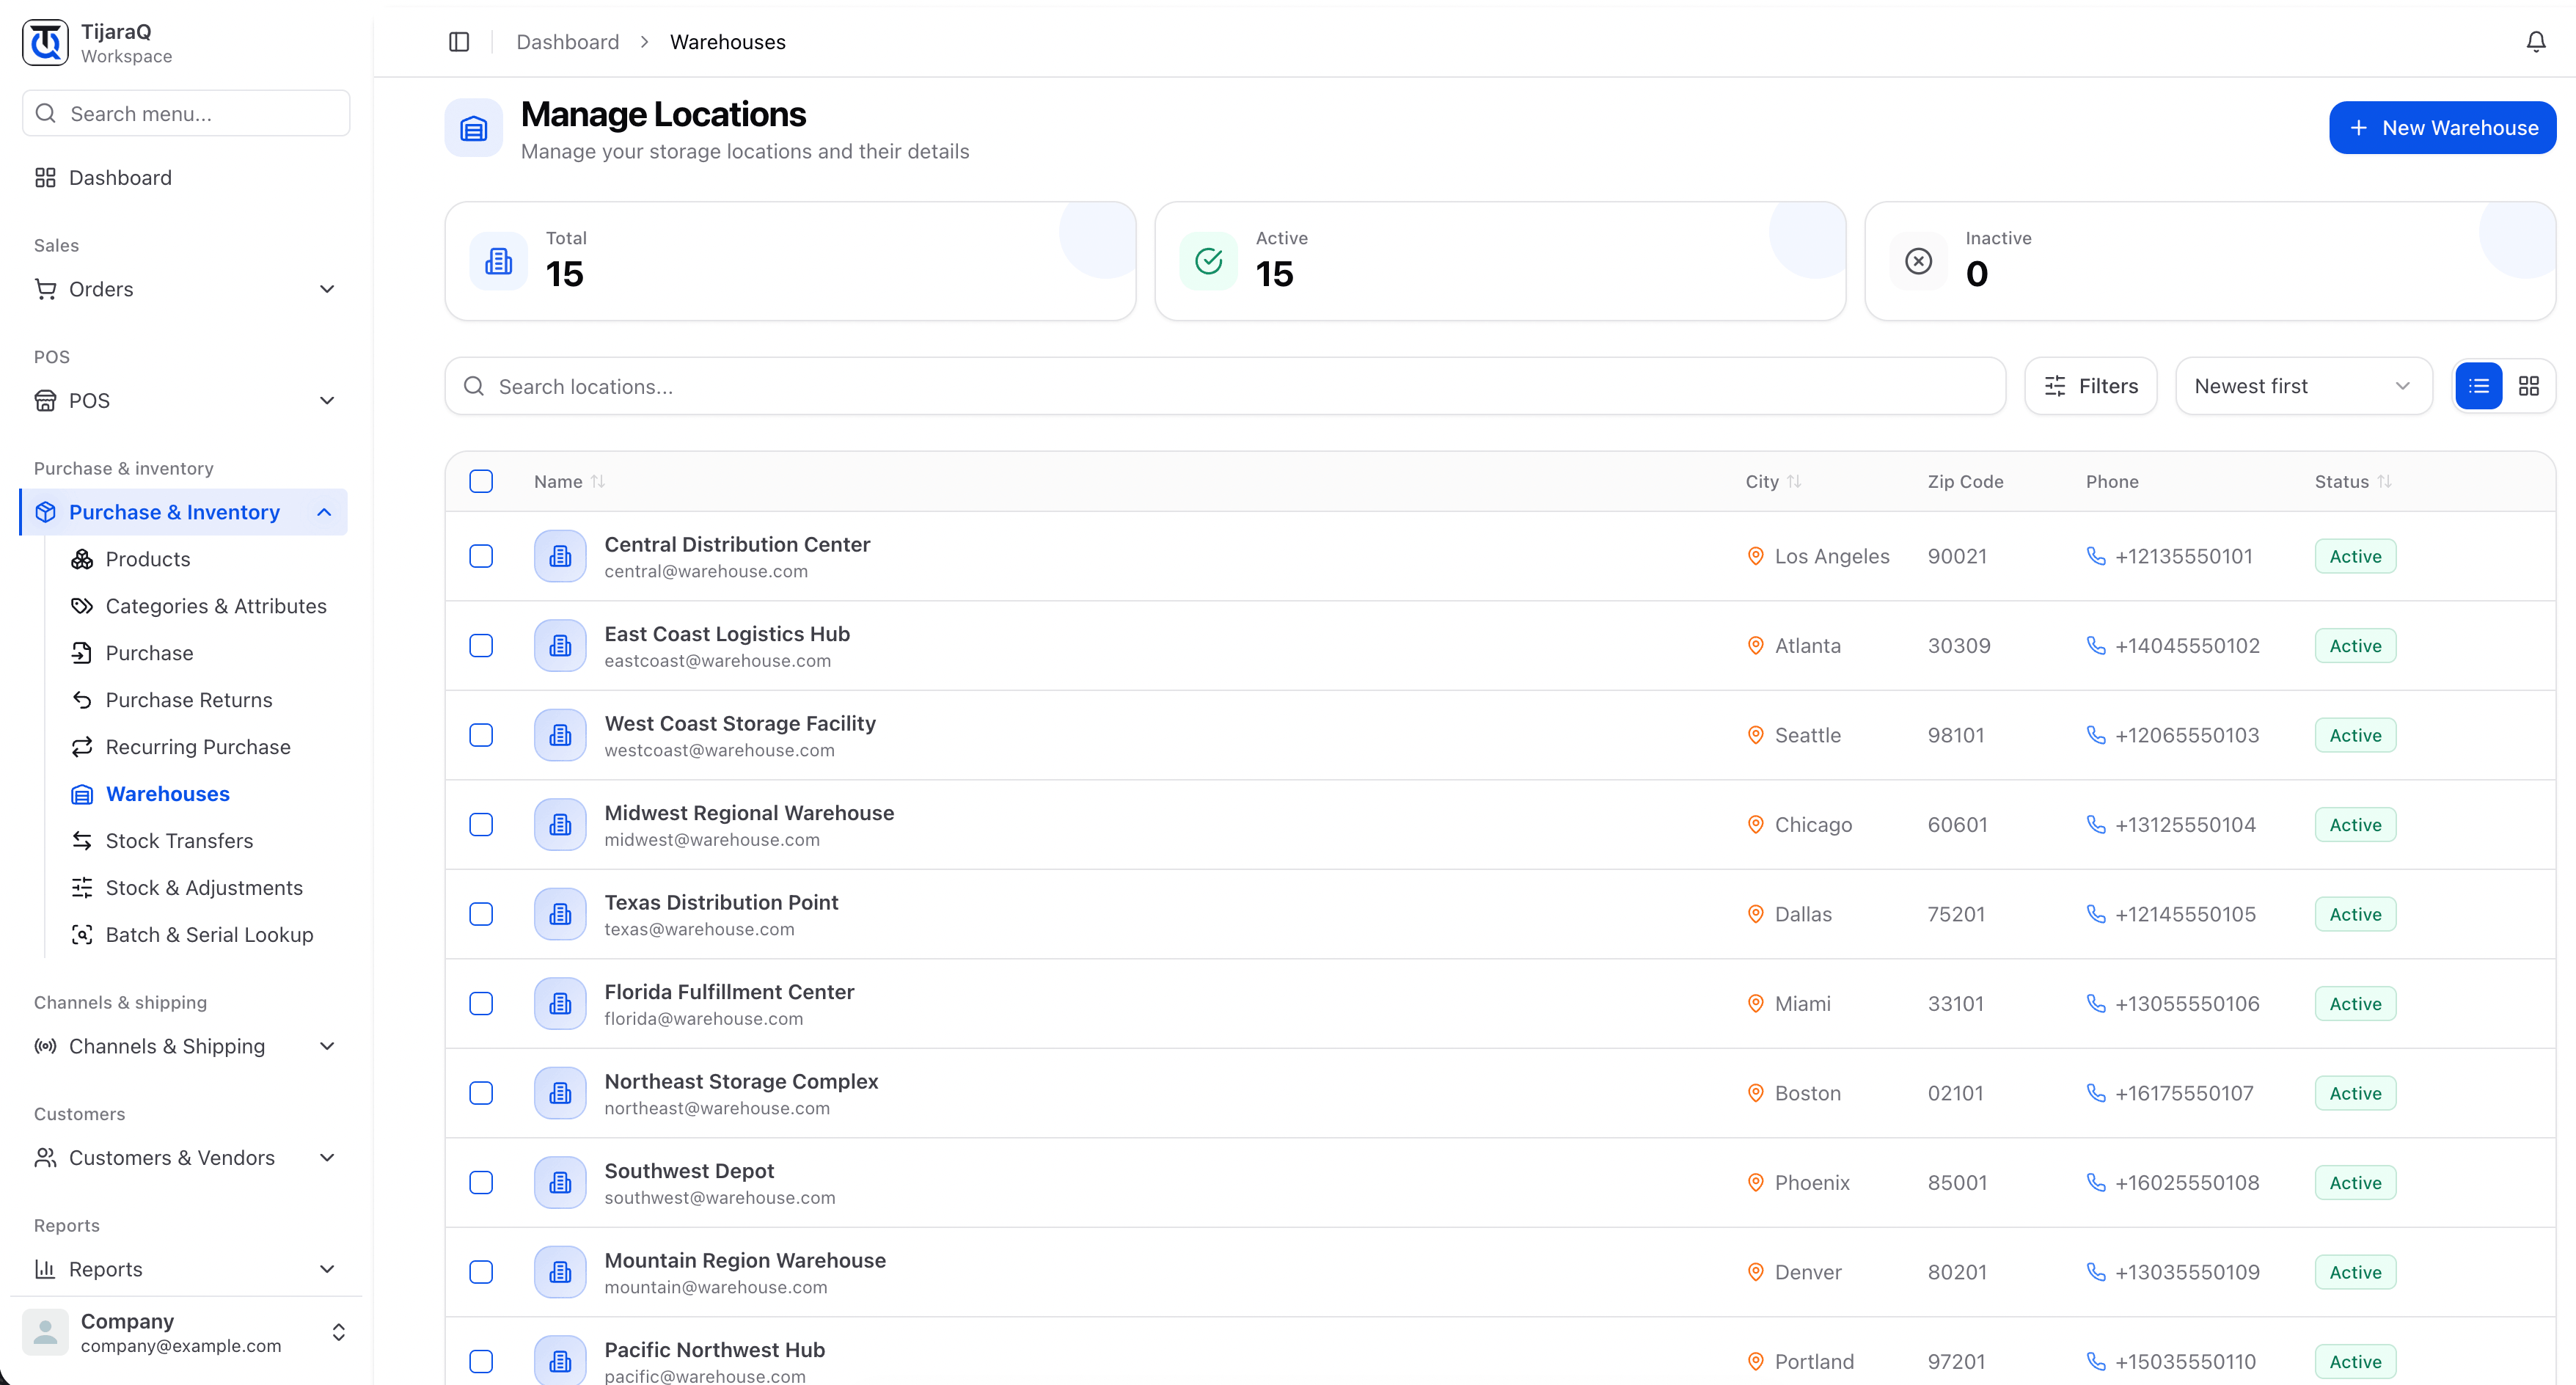
Task: Check the Mountain Region Warehouse row
Action: tap(481, 1272)
